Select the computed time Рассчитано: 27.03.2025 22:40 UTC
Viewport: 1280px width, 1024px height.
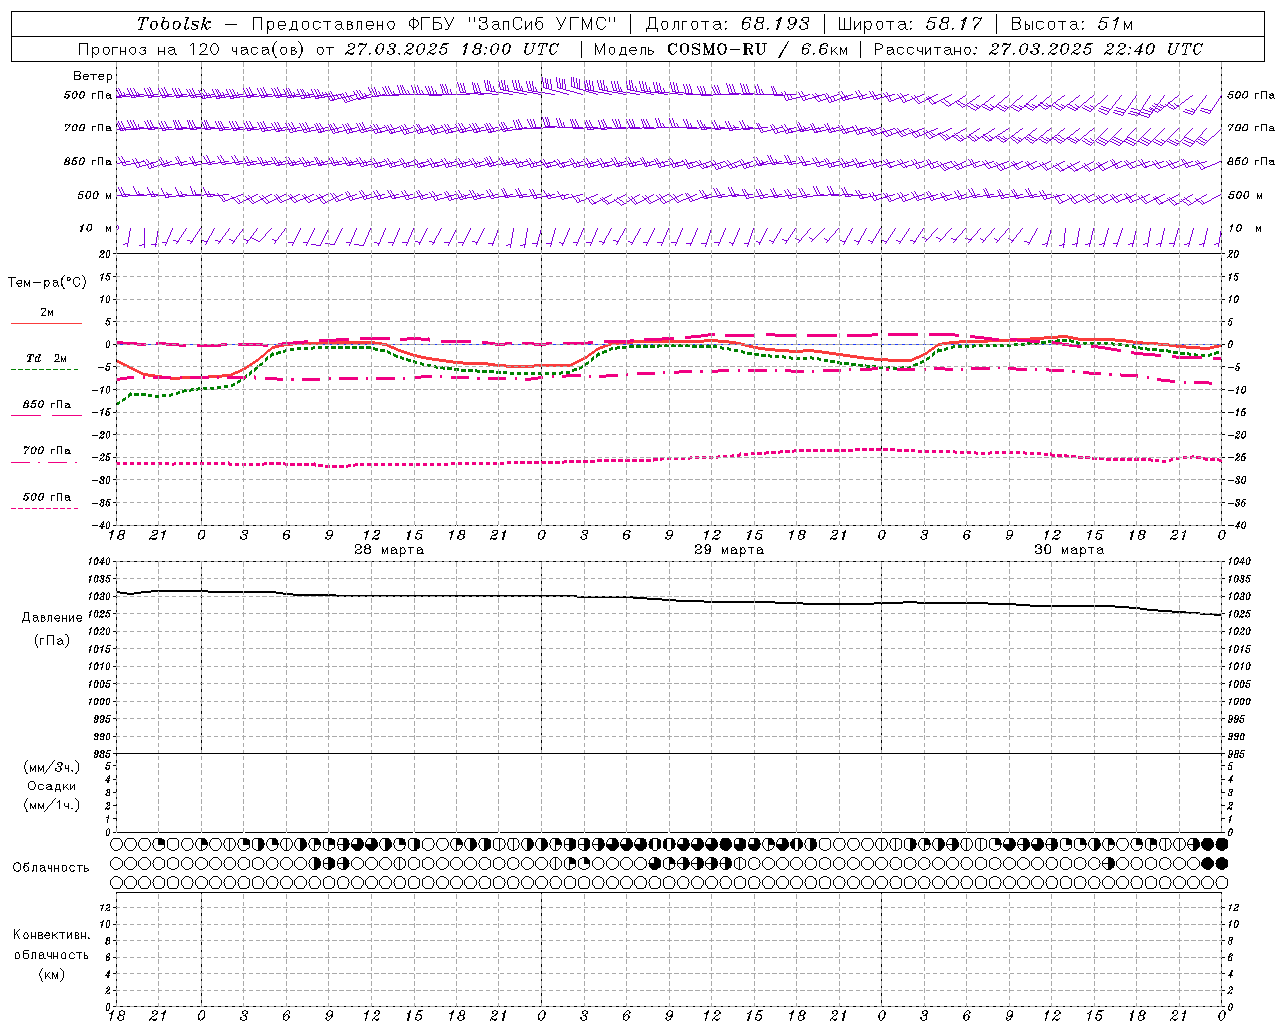[x=1038, y=49]
